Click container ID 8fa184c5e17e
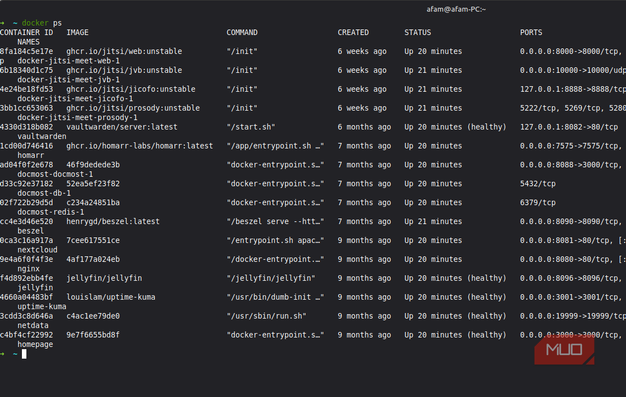 click(26, 51)
